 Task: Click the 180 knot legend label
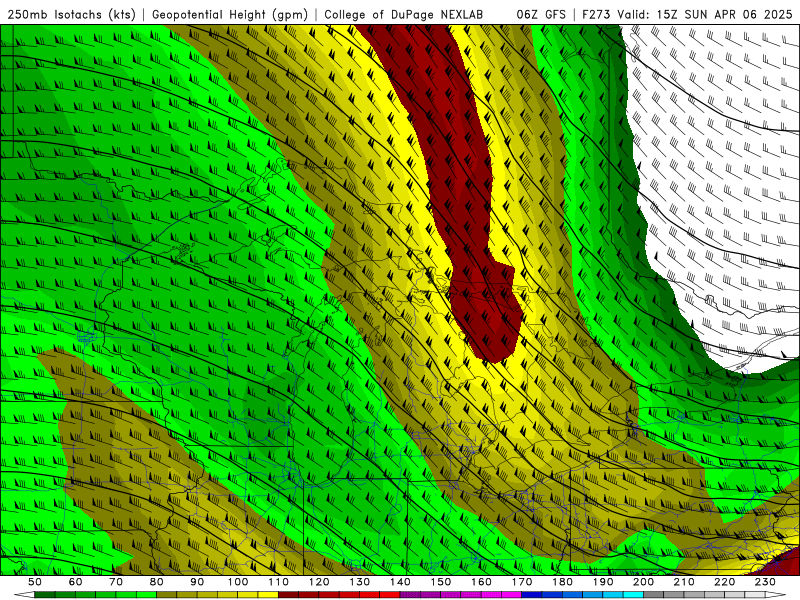562,582
